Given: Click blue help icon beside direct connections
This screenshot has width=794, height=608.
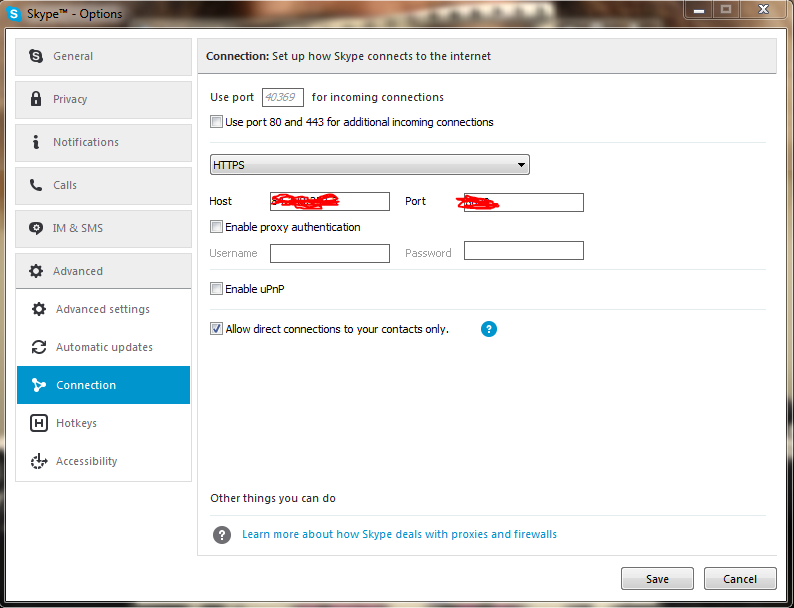Looking at the screenshot, I should tap(489, 329).
